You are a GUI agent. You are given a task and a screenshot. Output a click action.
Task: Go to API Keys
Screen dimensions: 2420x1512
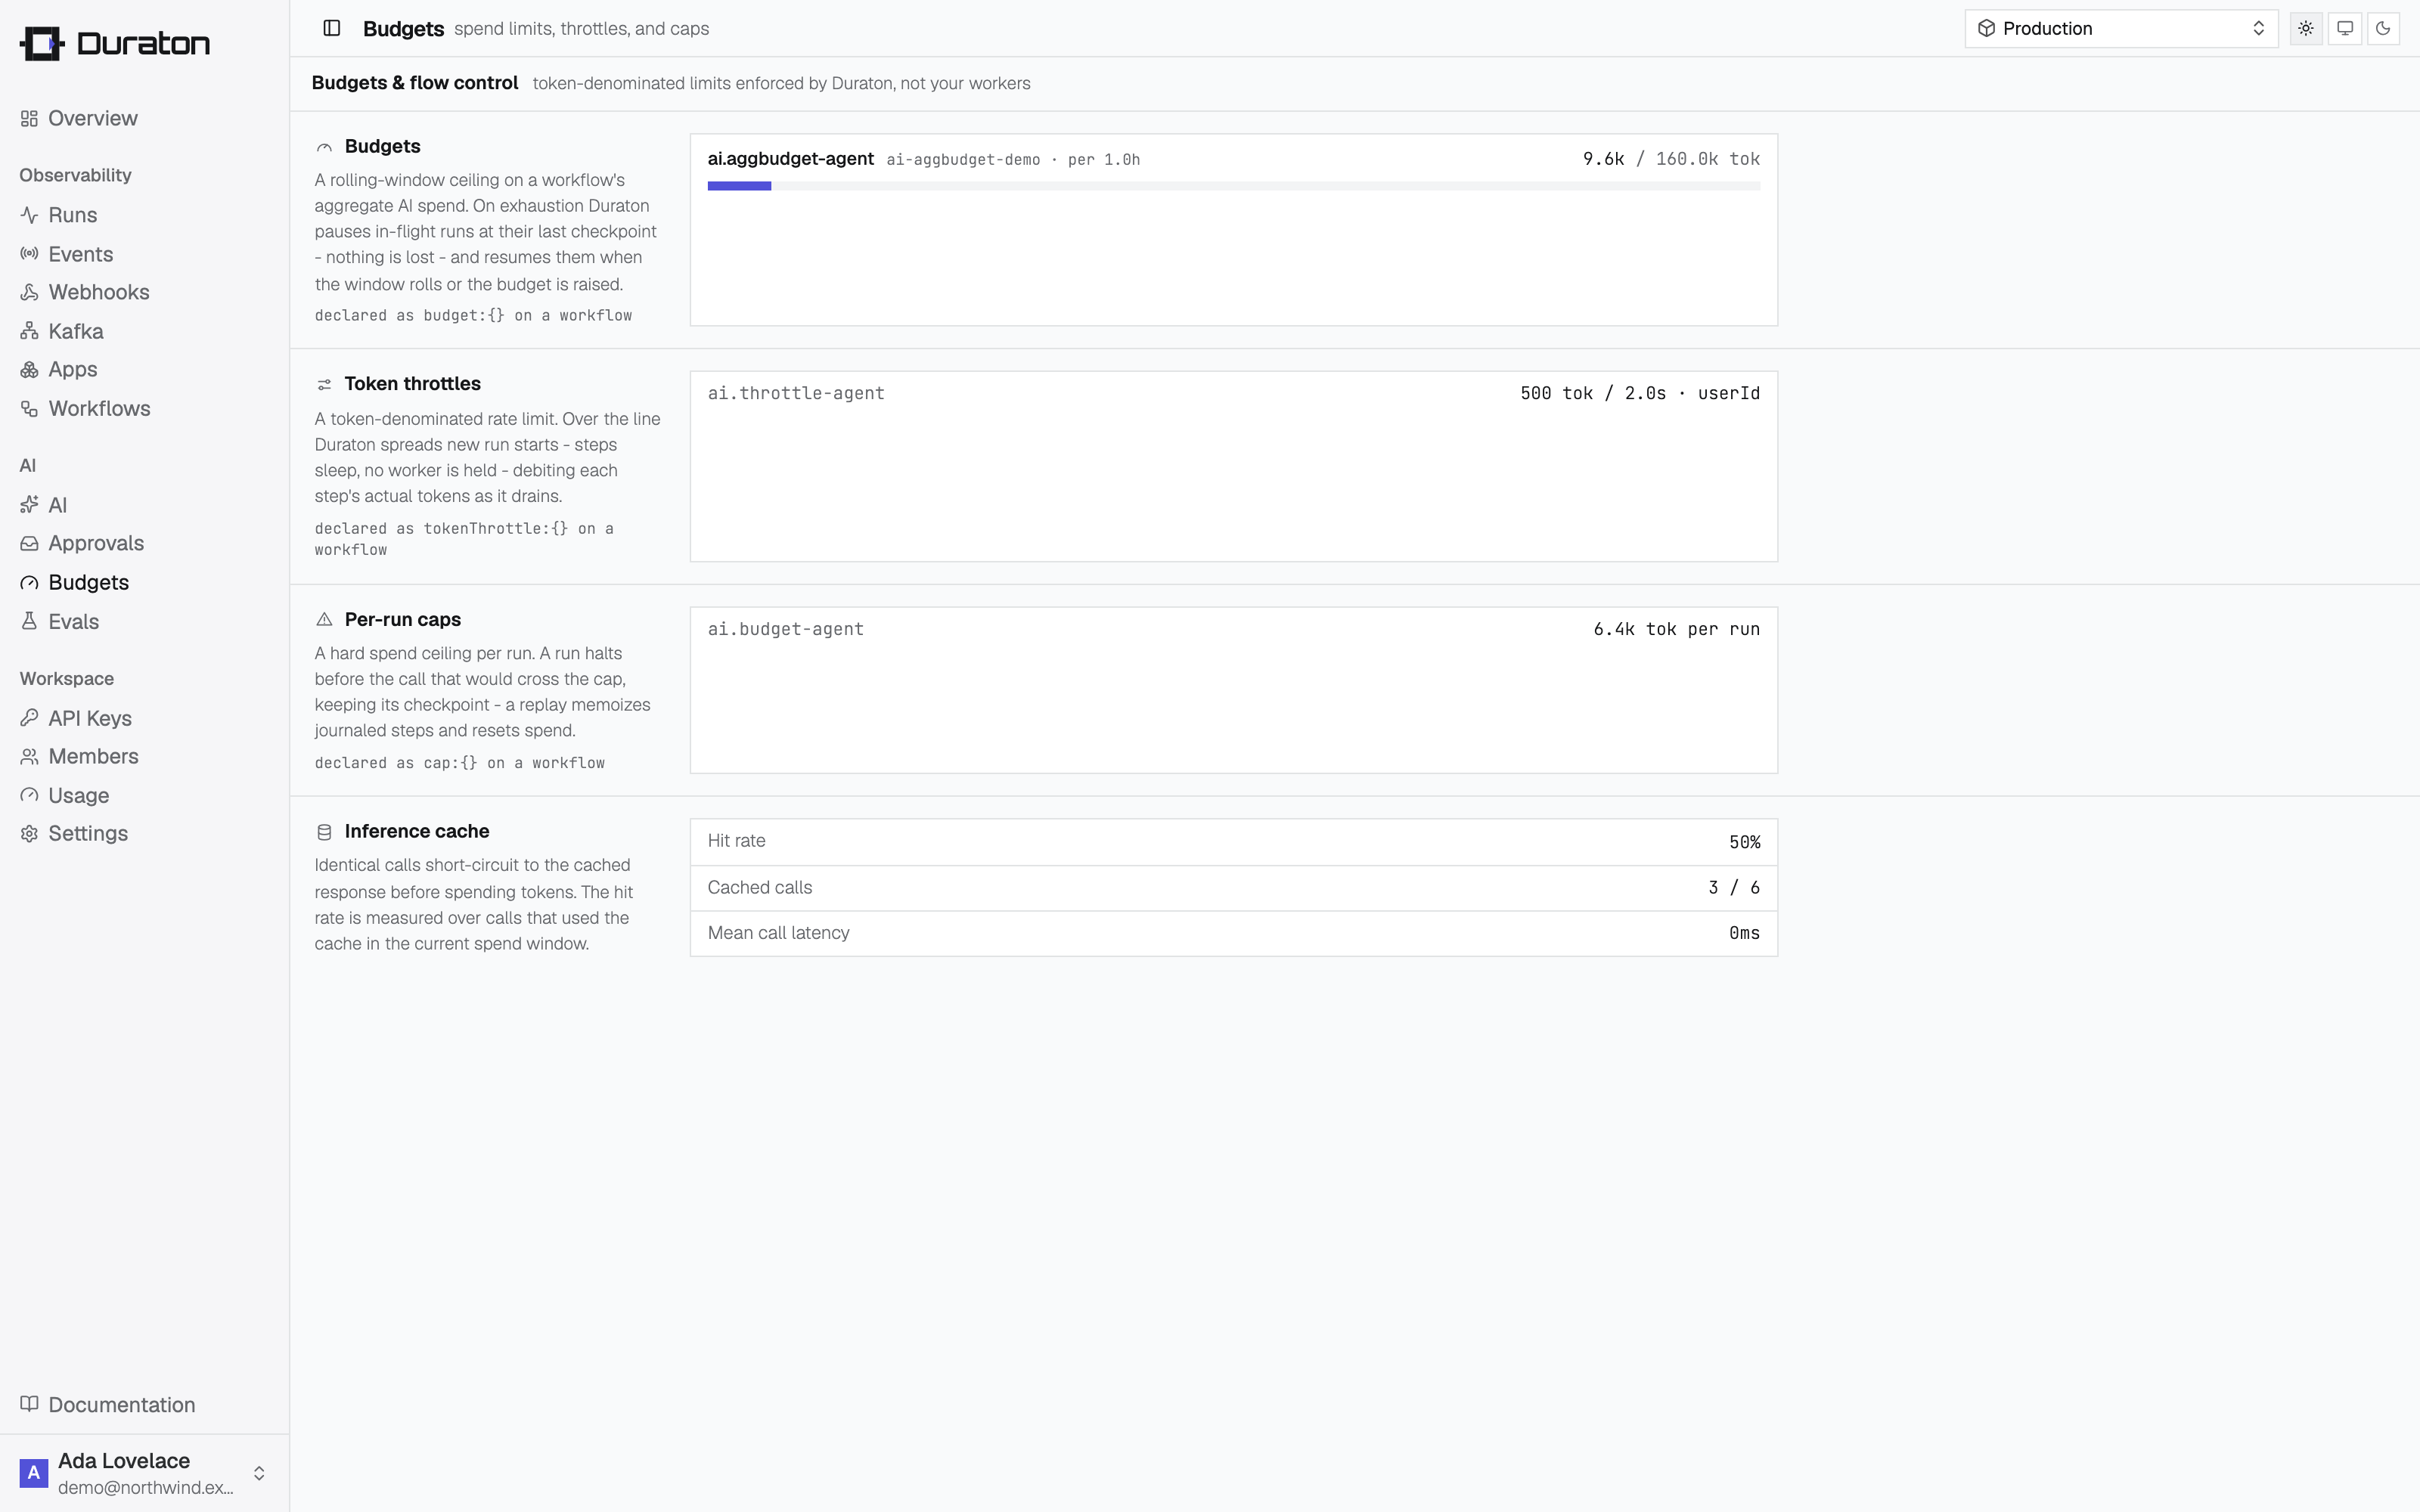(x=90, y=718)
